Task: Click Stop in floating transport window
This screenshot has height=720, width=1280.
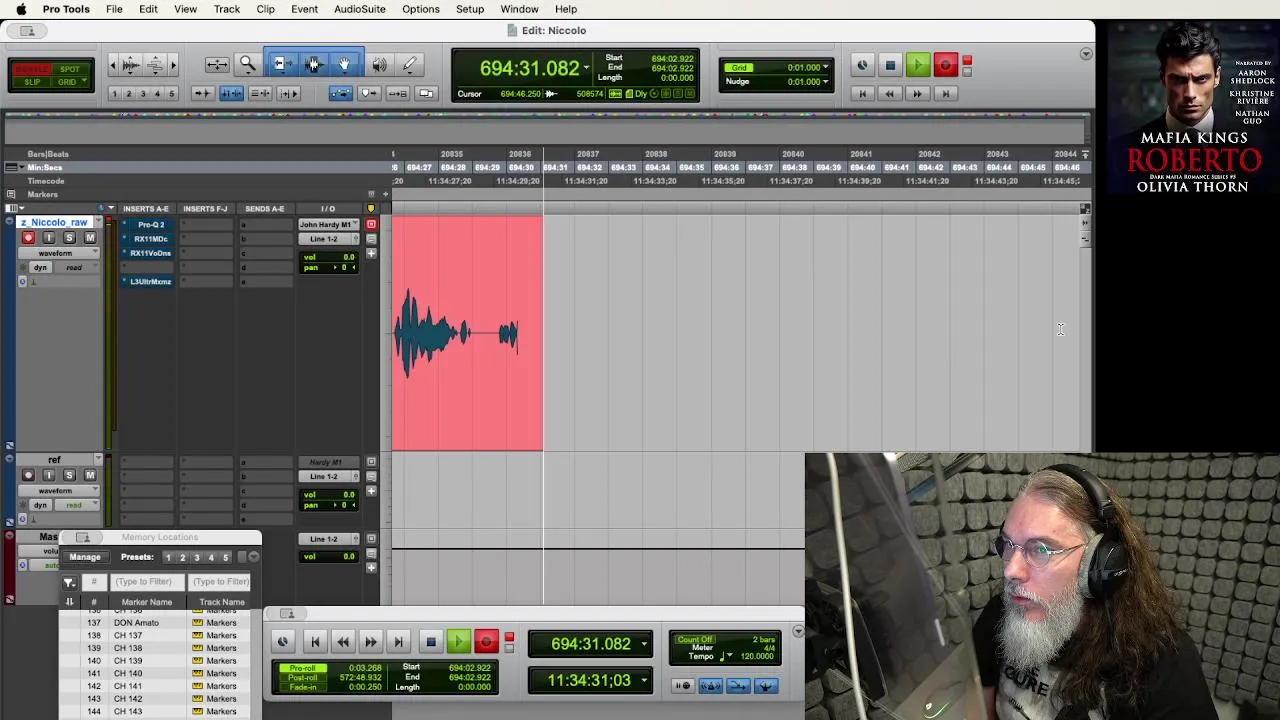Action: click(x=431, y=642)
